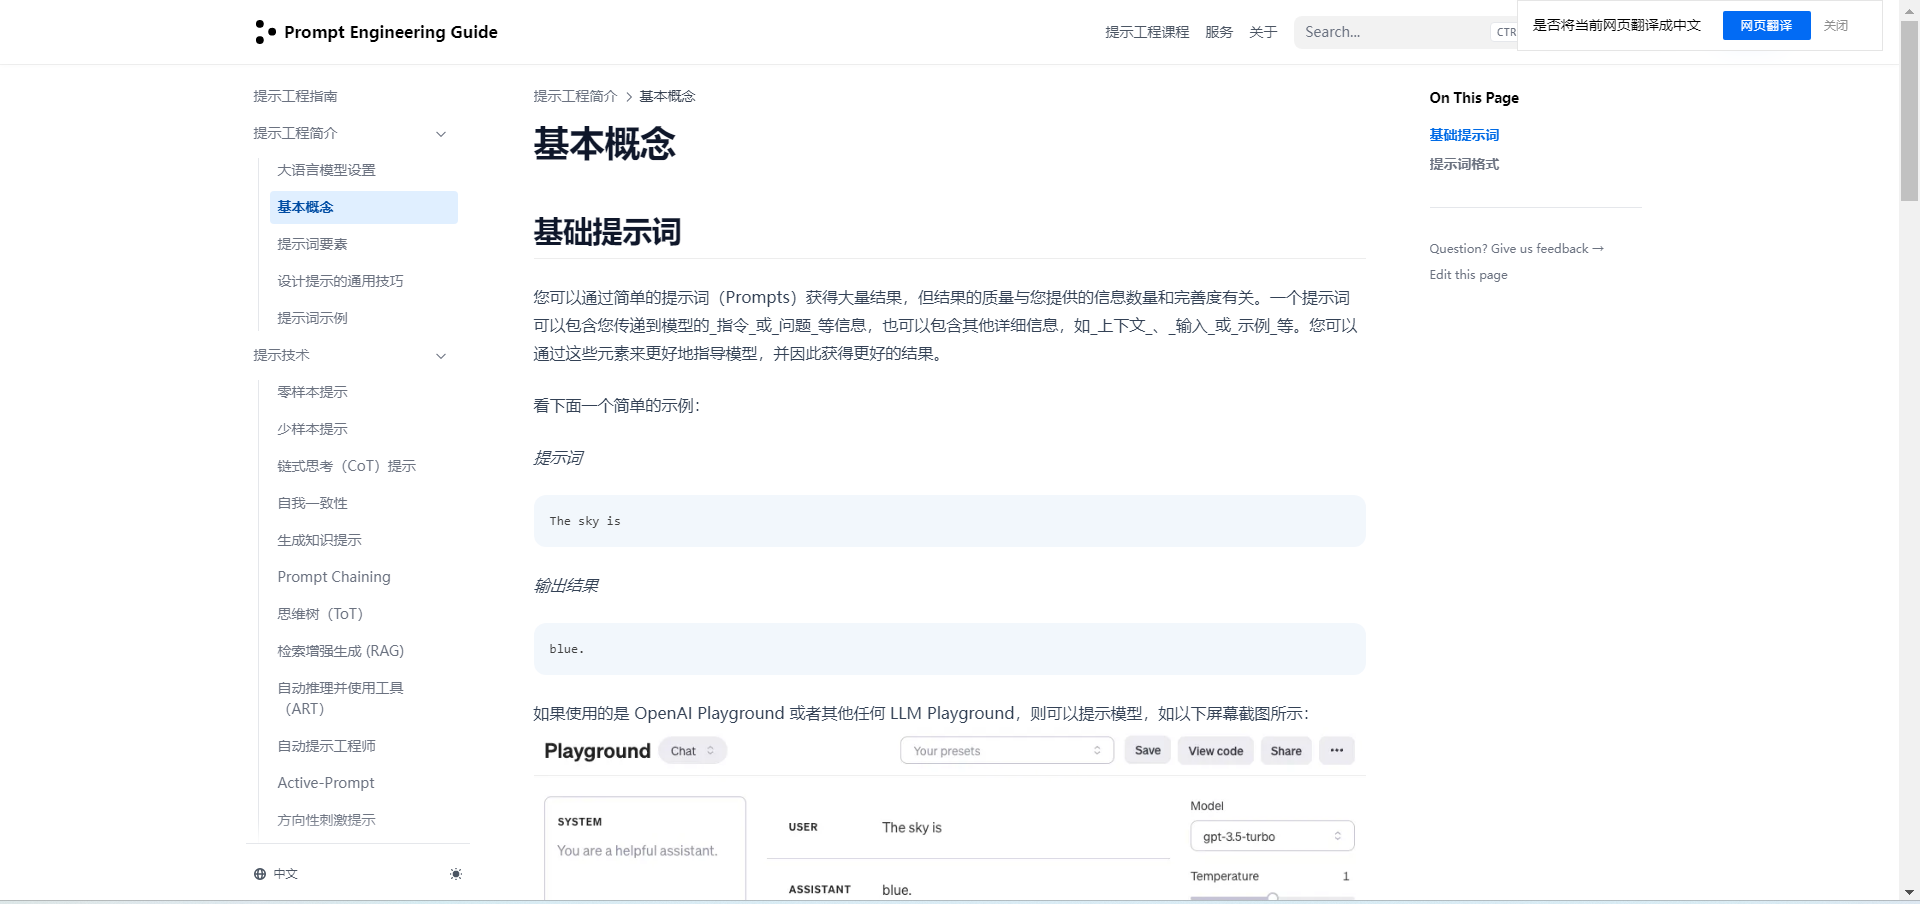Collapse the 提示技术 sidebar section
The height and width of the screenshot is (904, 1920).
pos(441,356)
